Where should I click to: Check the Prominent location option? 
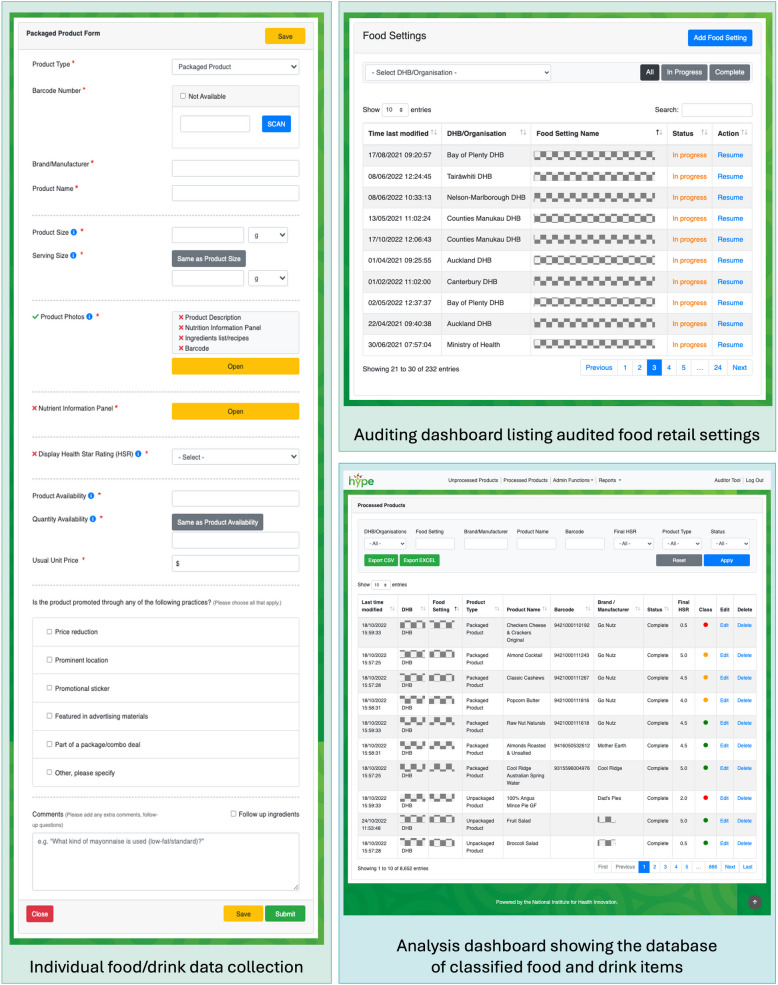pyautogui.click(x=49, y=660)
